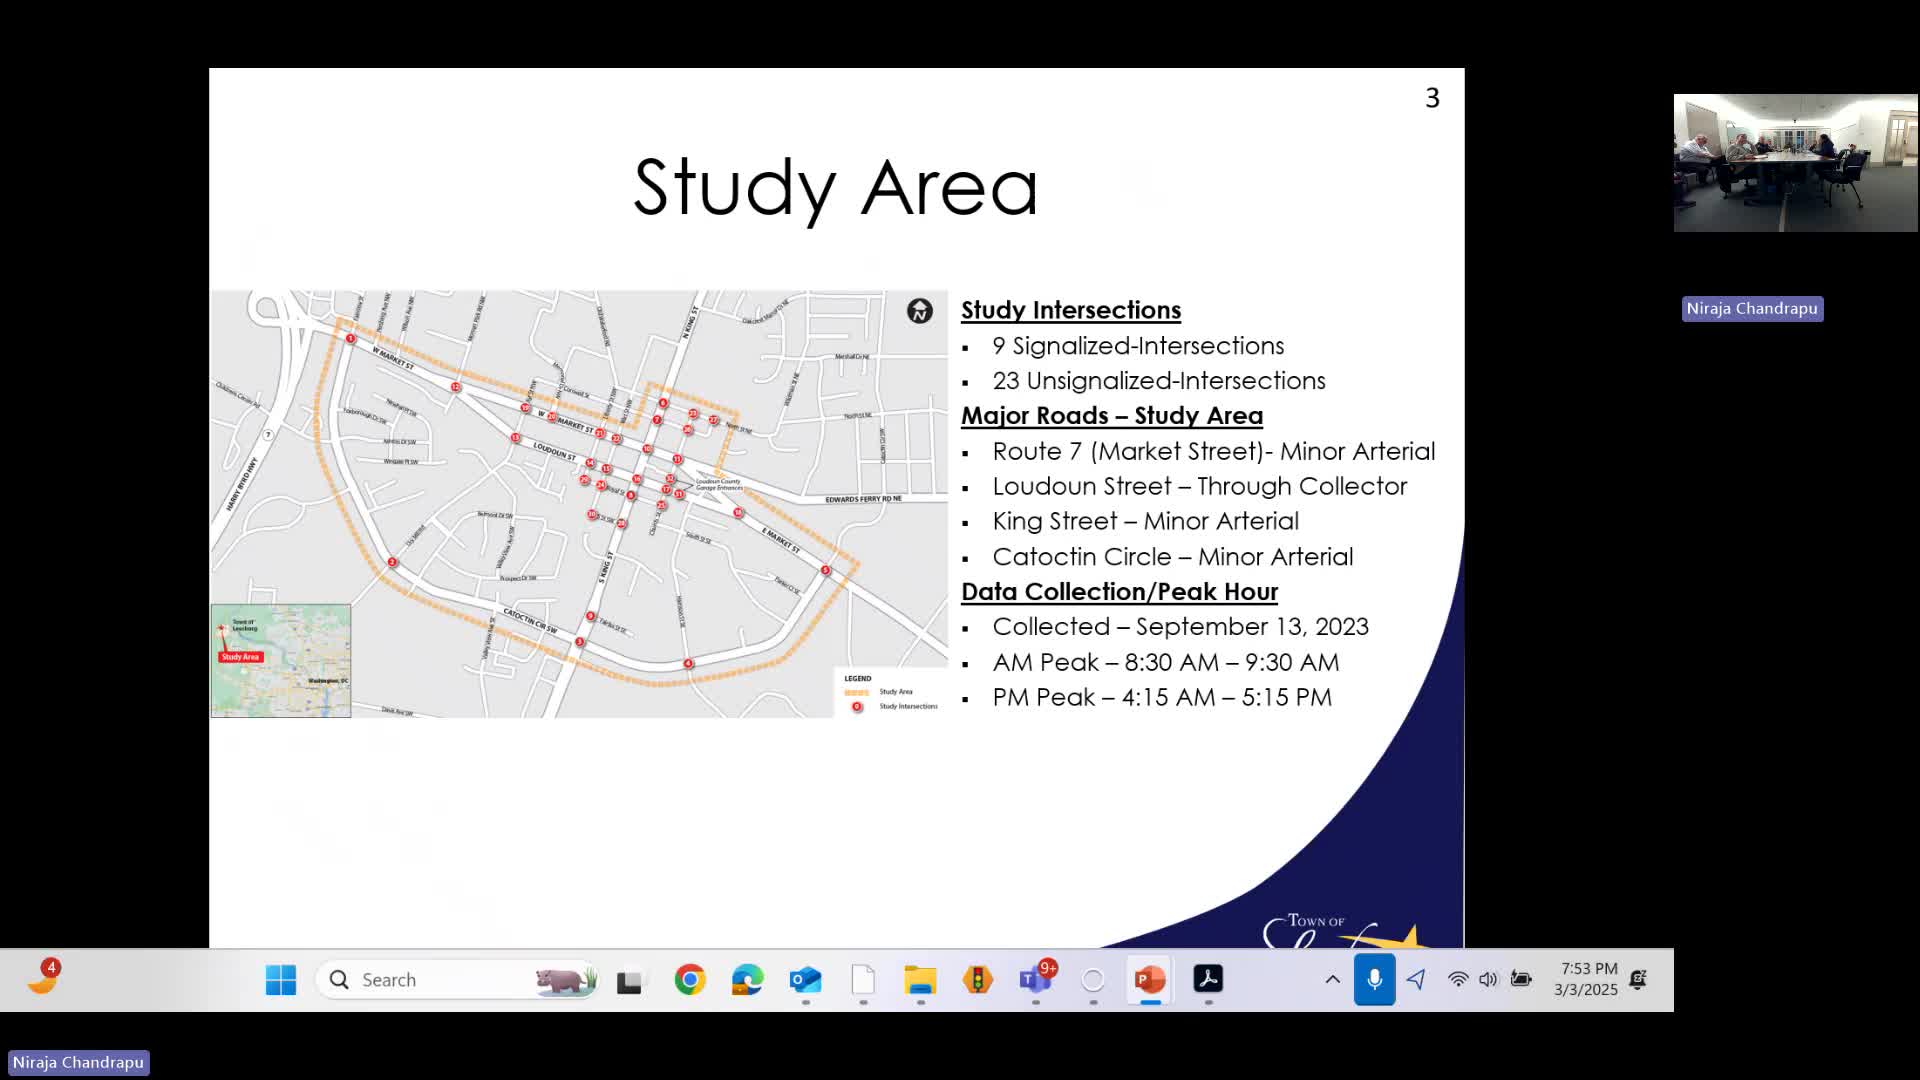
Task: Click the Loudoun Street – Through Collector bullet
Action: tap(1200, 487)
